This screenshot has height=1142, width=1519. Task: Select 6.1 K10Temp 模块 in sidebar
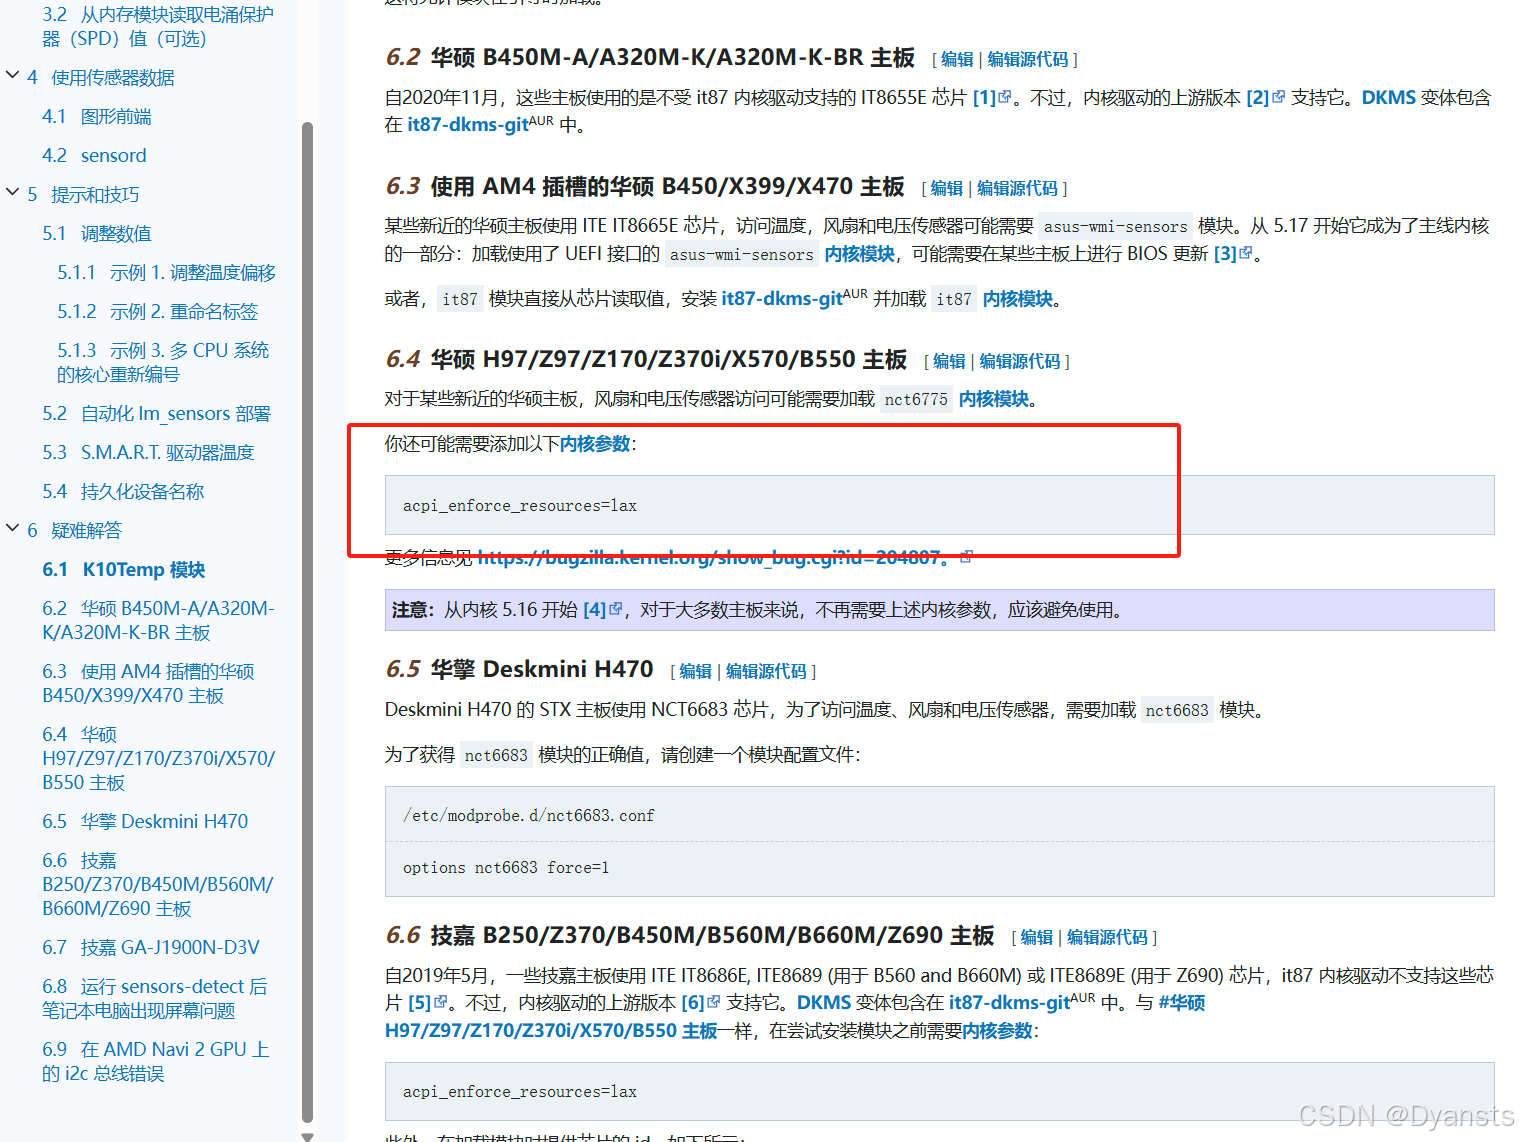pos(123,570)
